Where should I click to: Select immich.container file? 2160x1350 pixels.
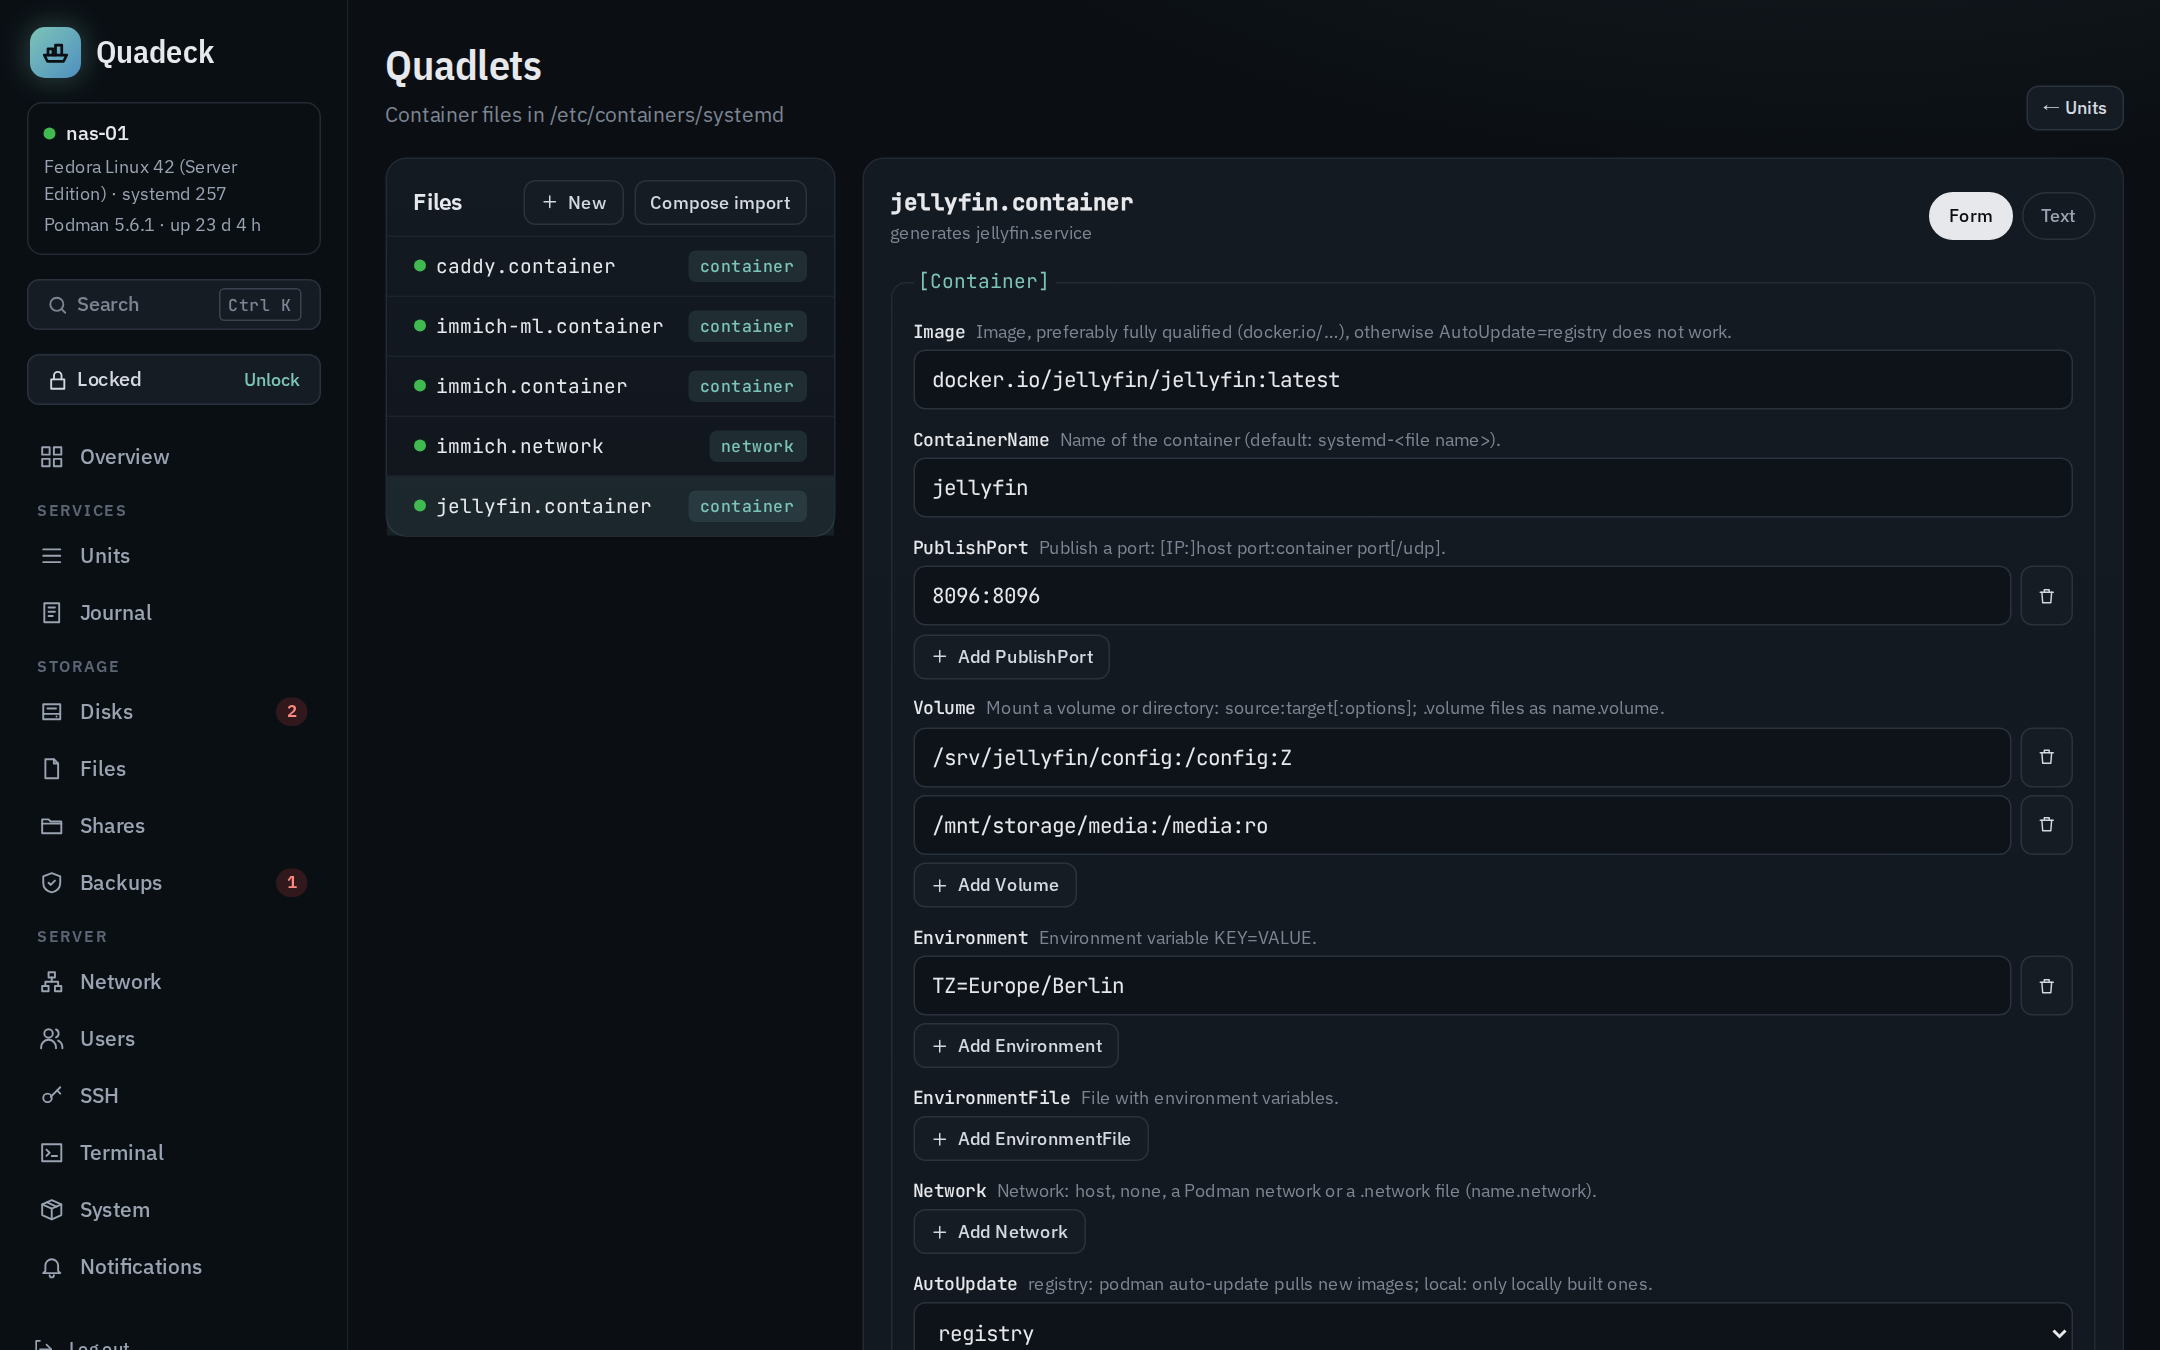pos(610,387)
